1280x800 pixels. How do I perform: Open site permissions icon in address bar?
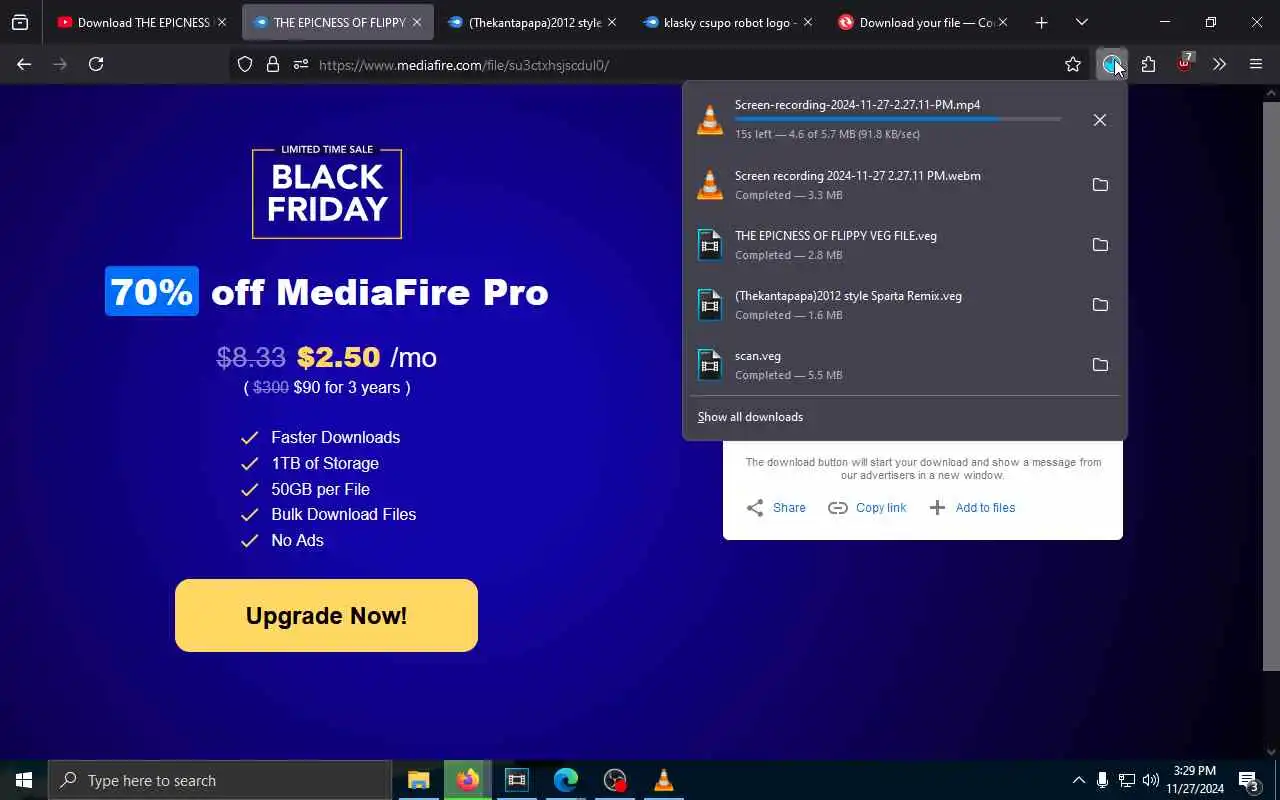click(x=301, y=65)
